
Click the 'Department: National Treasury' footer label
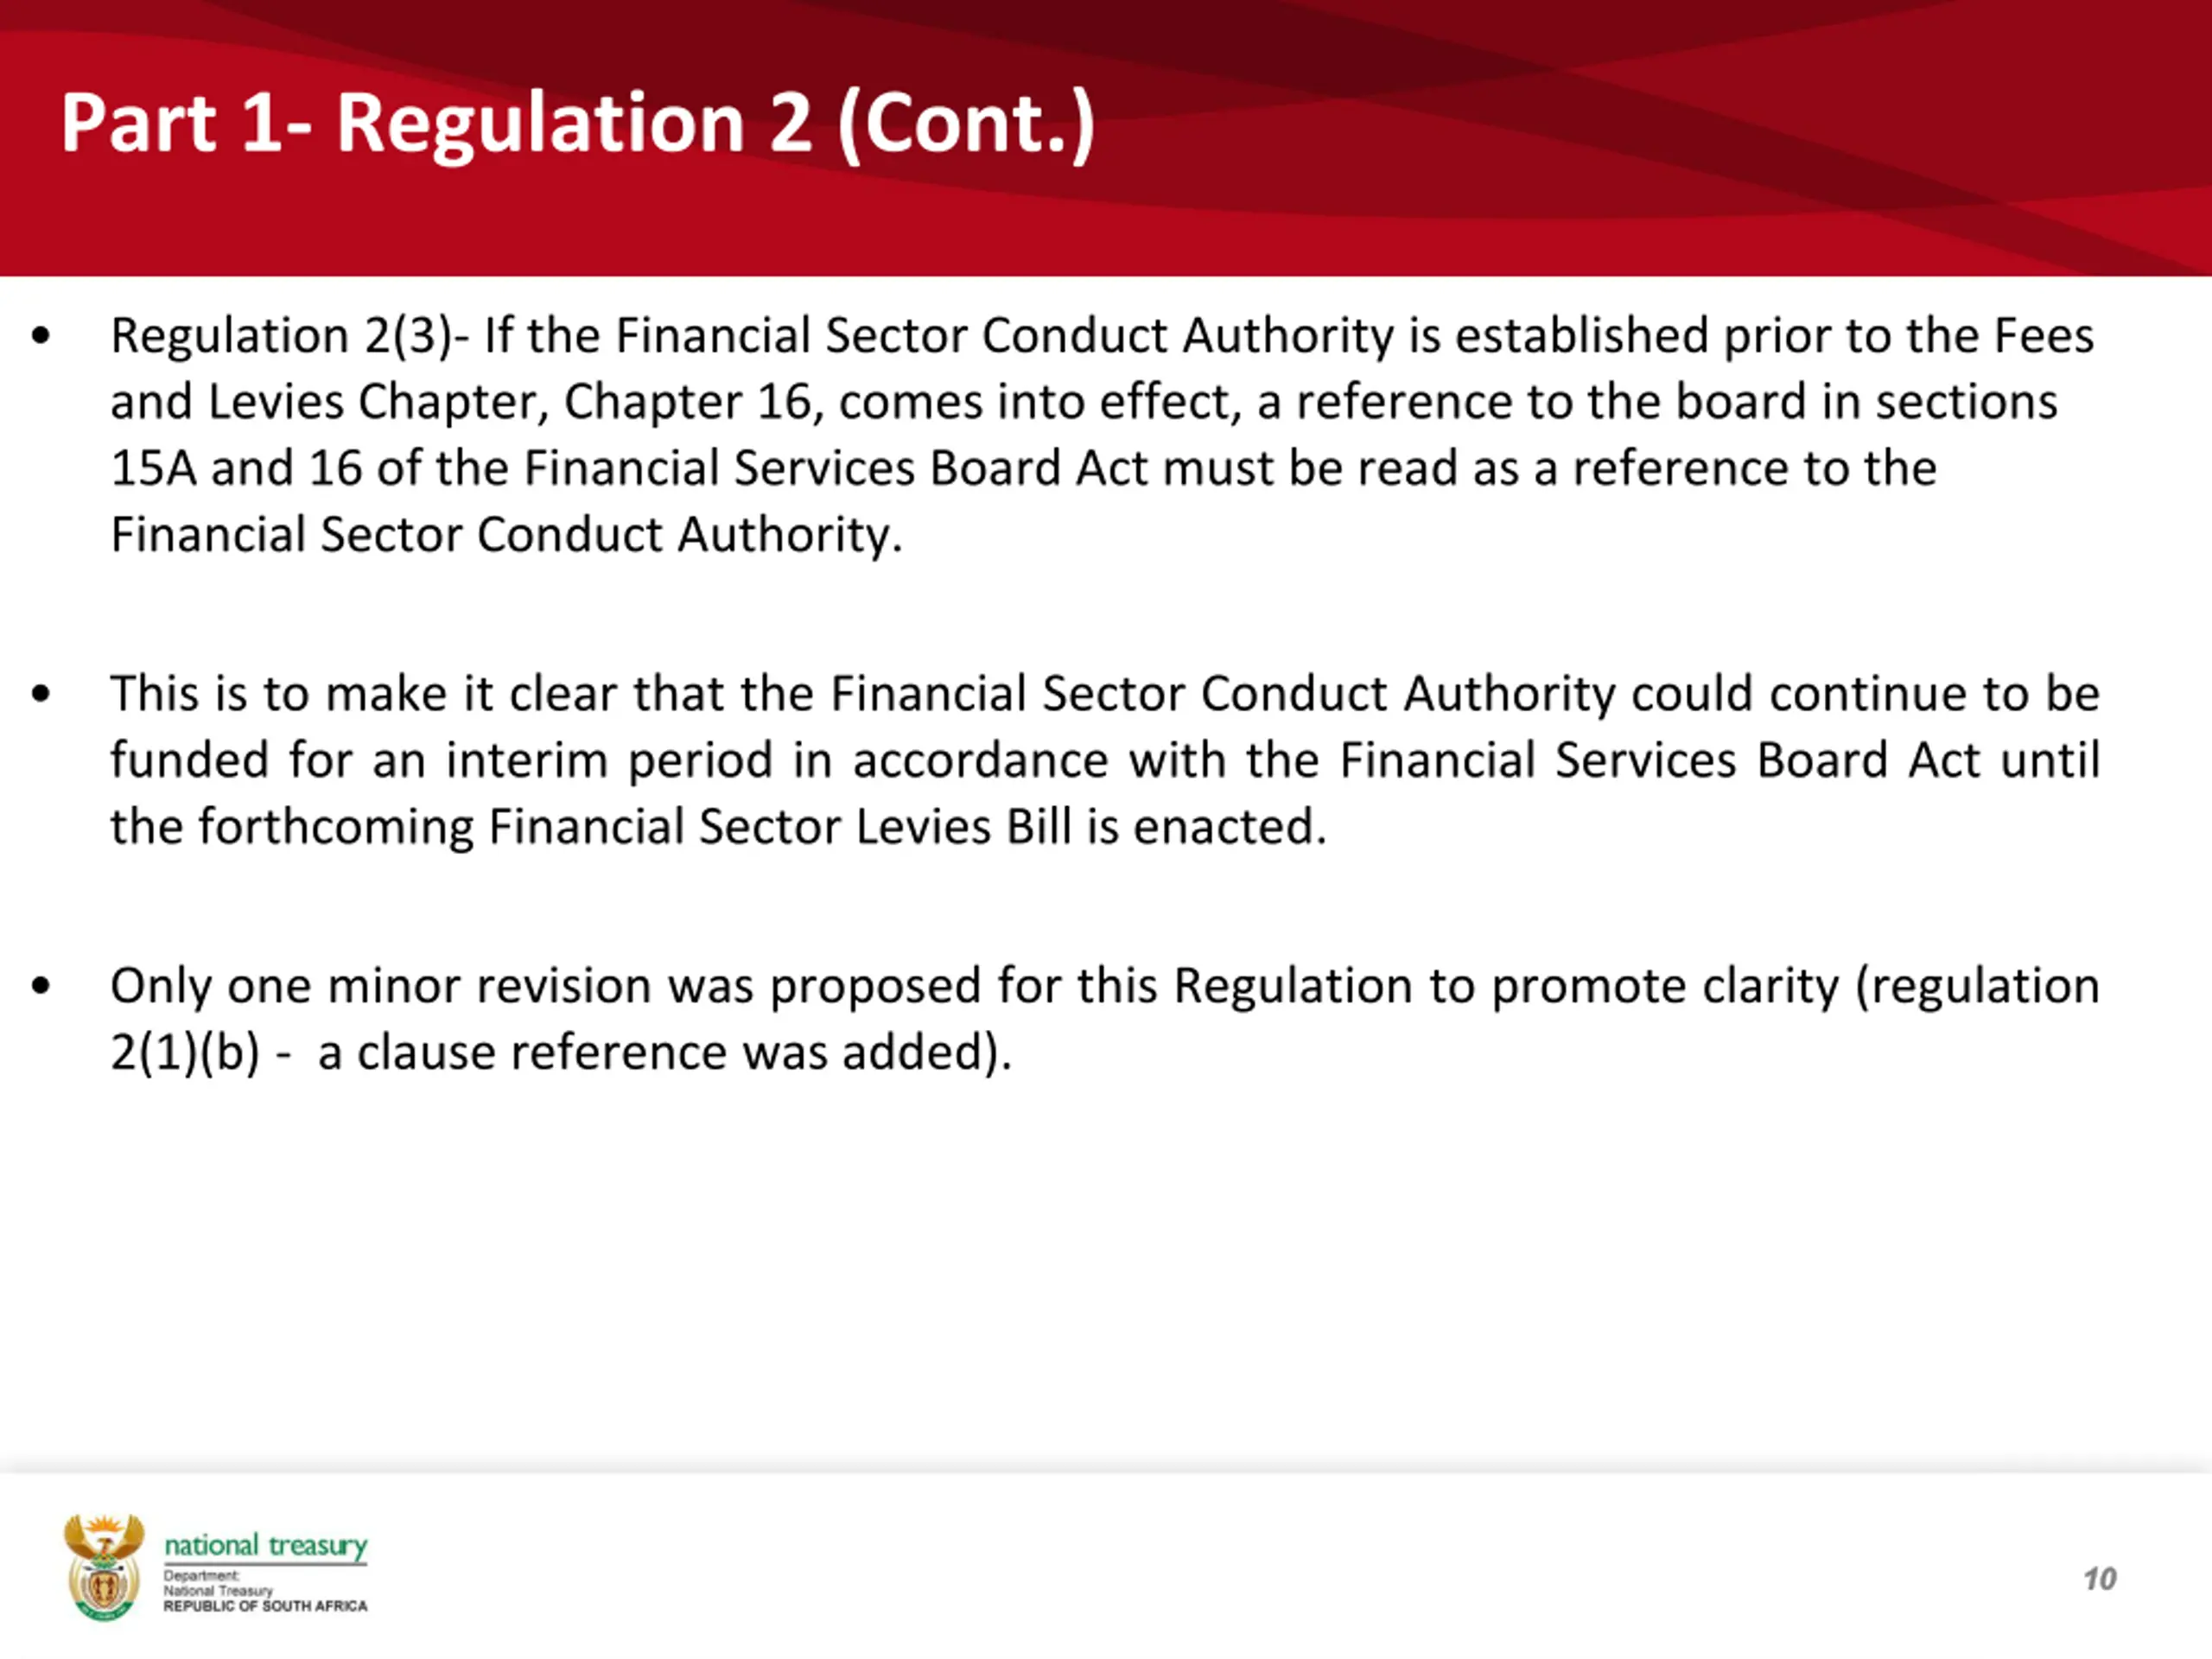coord(218,1583)
